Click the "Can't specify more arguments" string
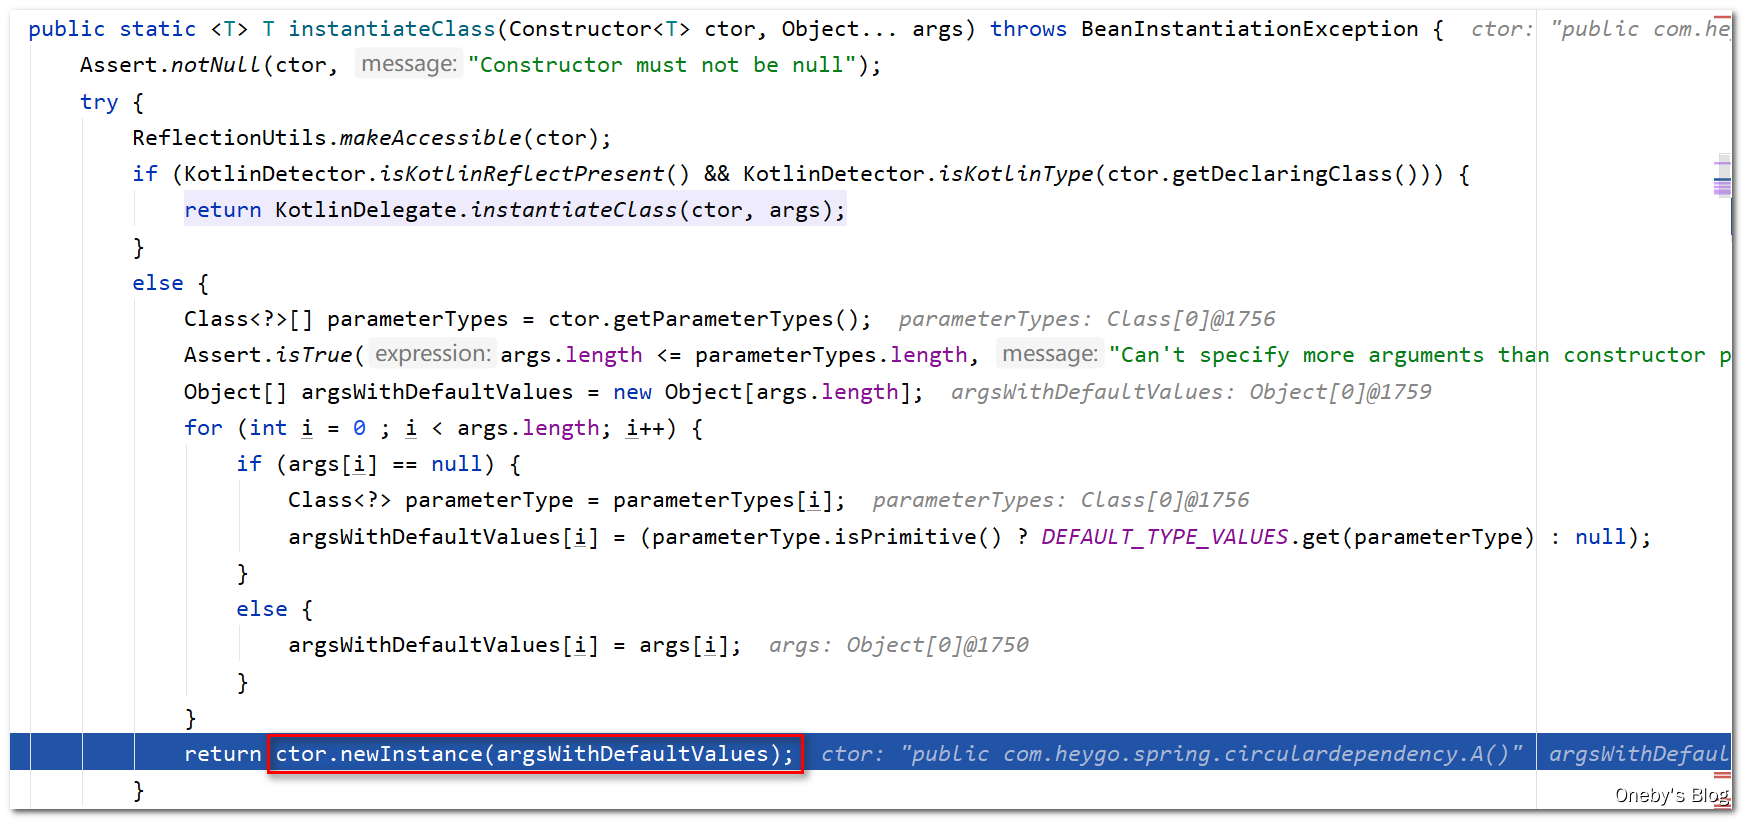Viewport: 1743px width, 820px height. (1420, 355)
